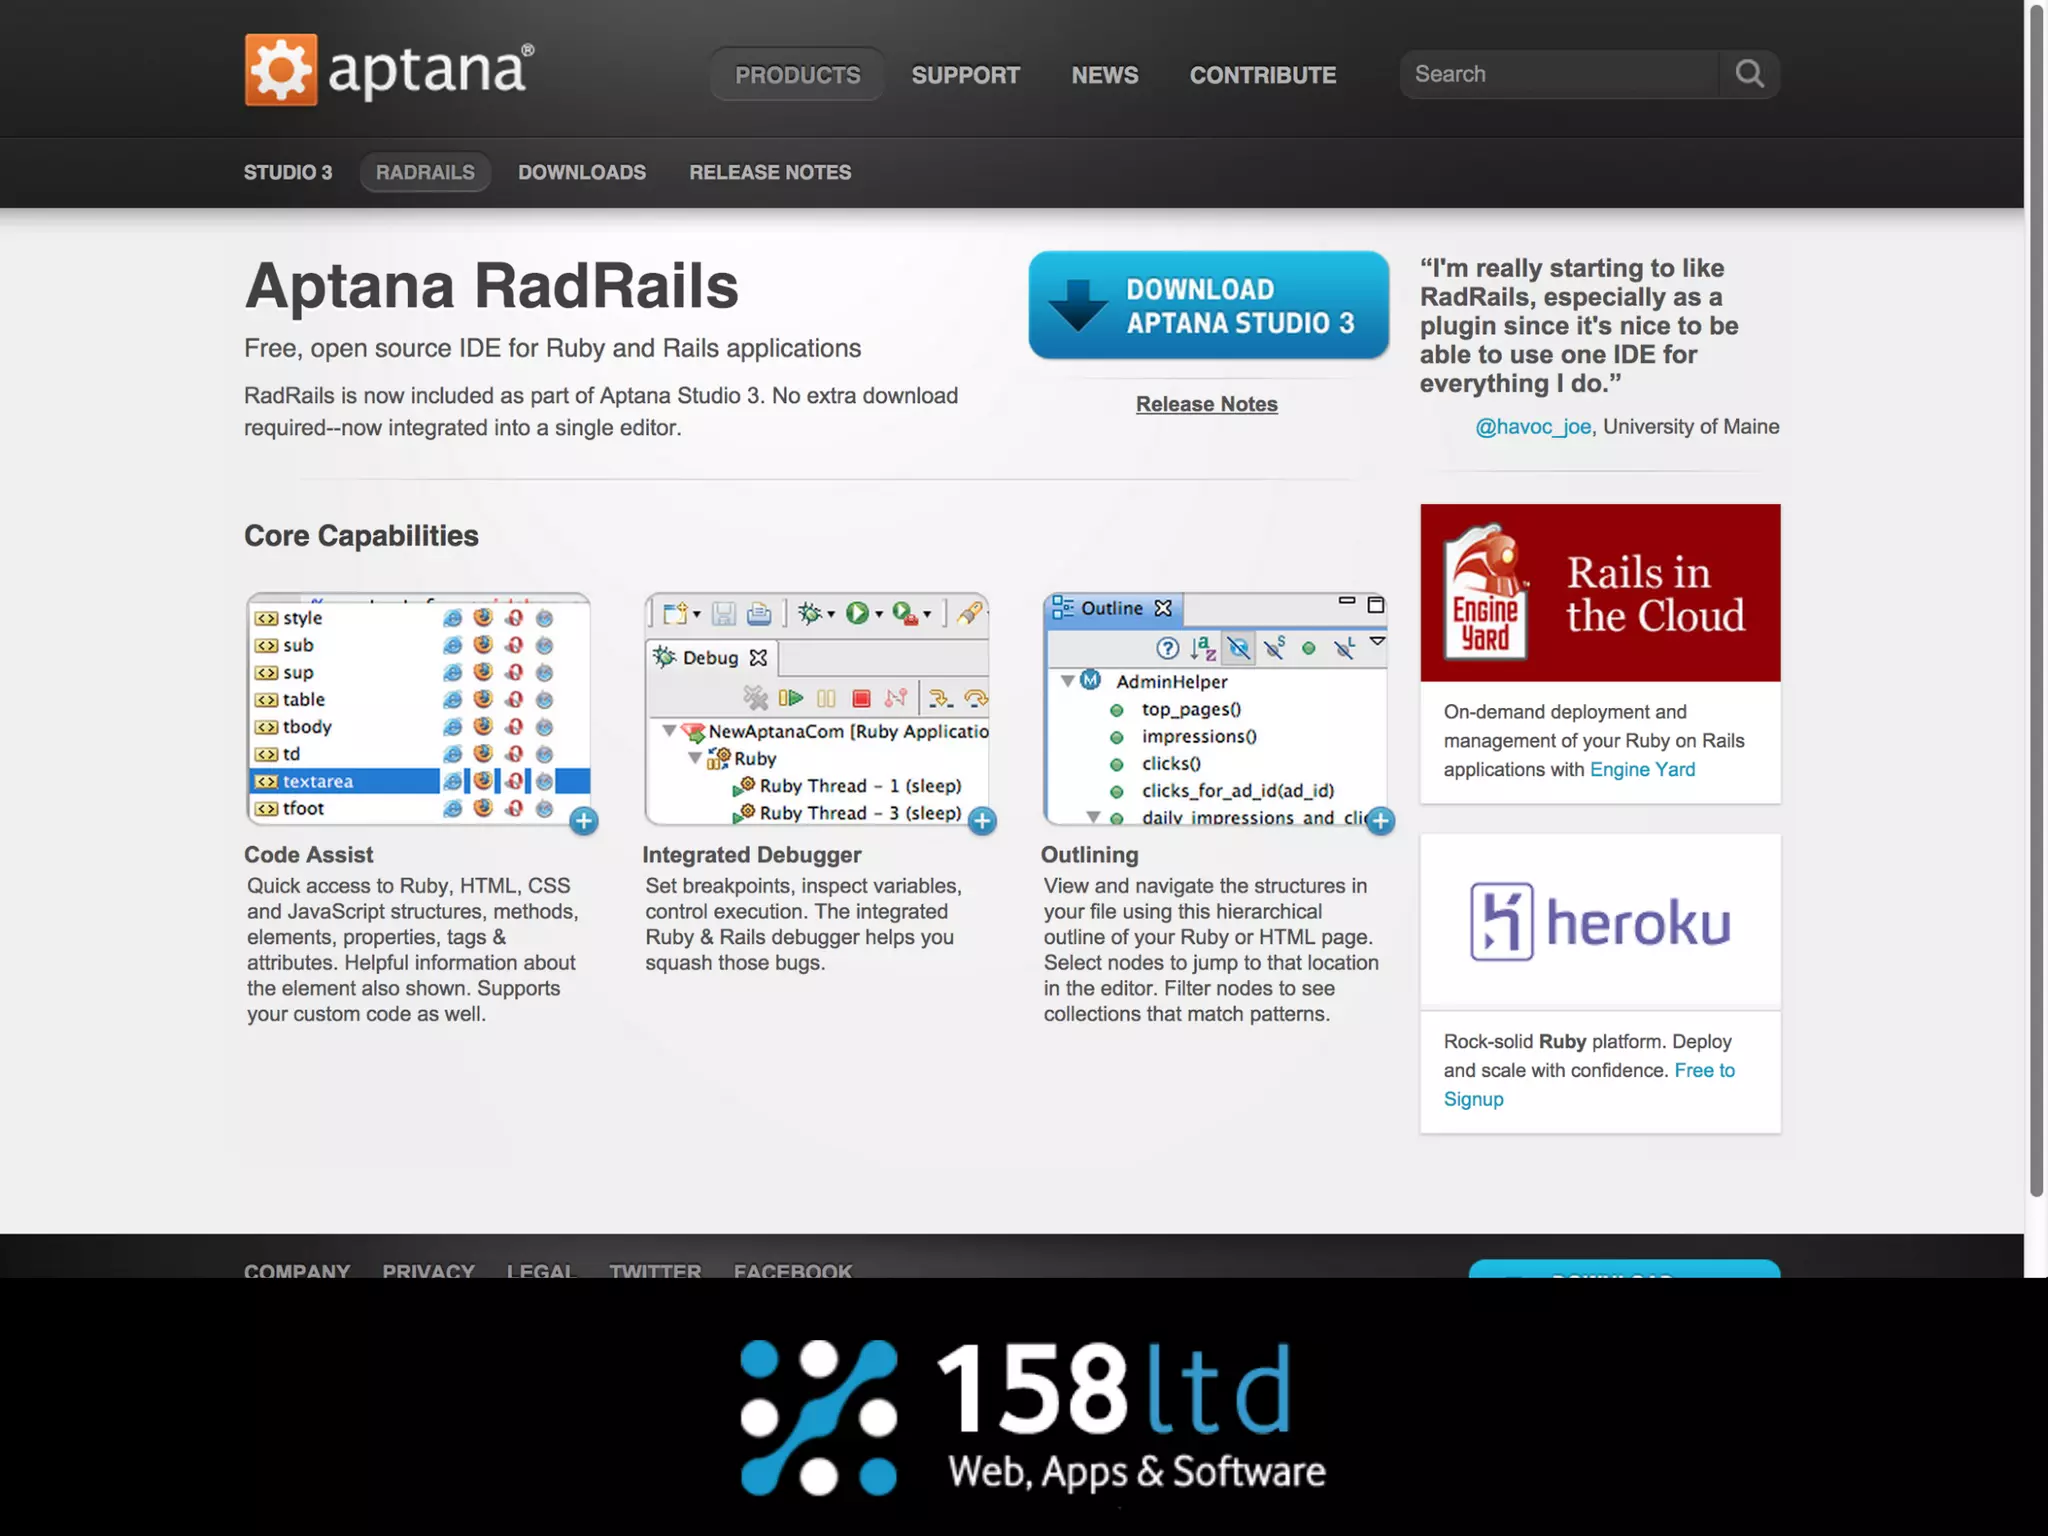The height and width of the screenshot is (1536, 2048).
Task: Click the search magnifier icon
Action: point(1749,74)
